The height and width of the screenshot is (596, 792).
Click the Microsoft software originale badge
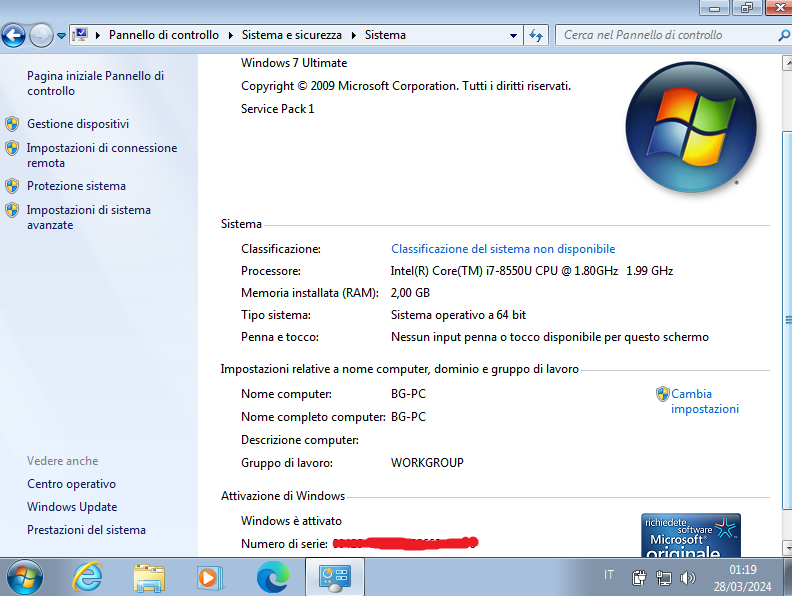[x=691, y=535]
